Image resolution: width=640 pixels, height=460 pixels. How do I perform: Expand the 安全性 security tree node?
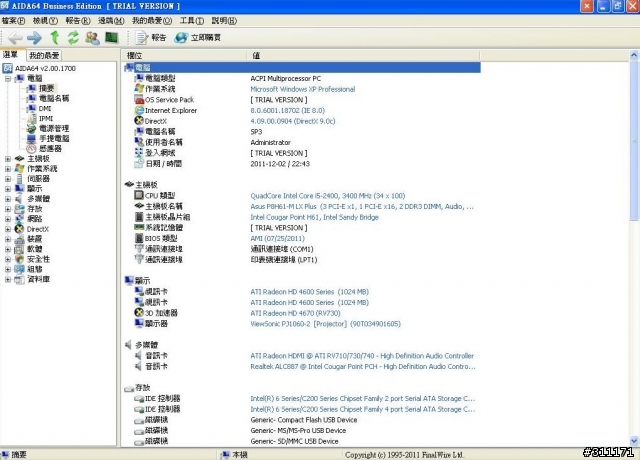(8, 259)
